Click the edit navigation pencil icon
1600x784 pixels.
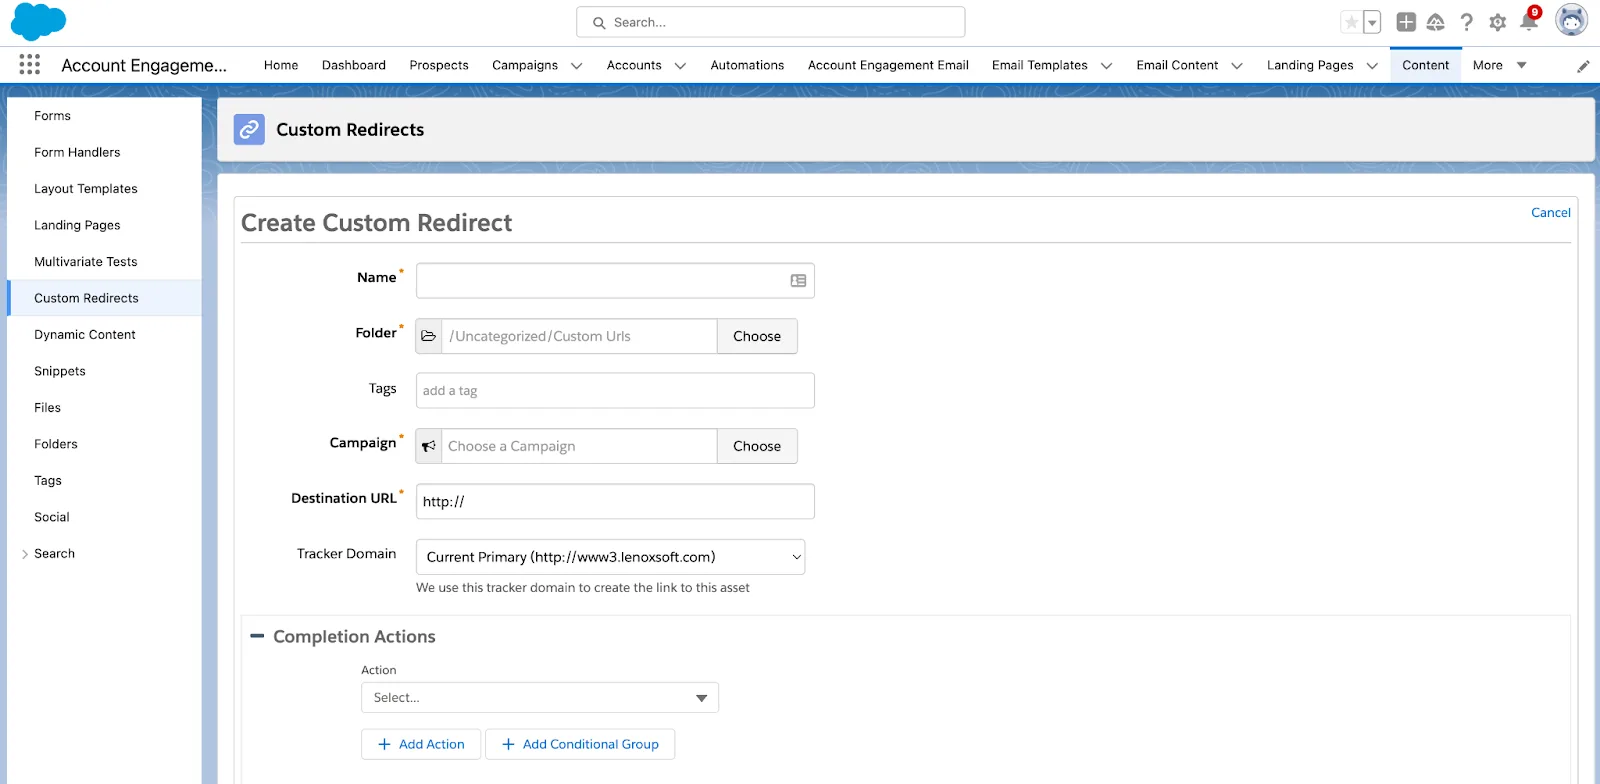pyautogui.click(x=1583, y=66)
